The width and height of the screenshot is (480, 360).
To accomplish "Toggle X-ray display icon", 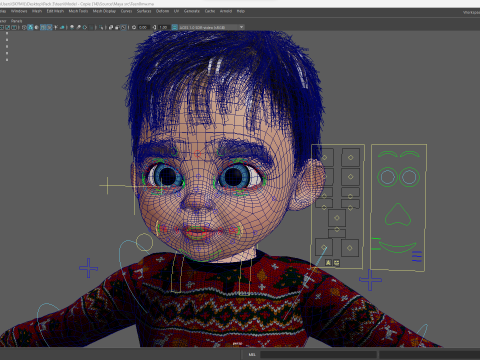I will (x=111, y=27).
